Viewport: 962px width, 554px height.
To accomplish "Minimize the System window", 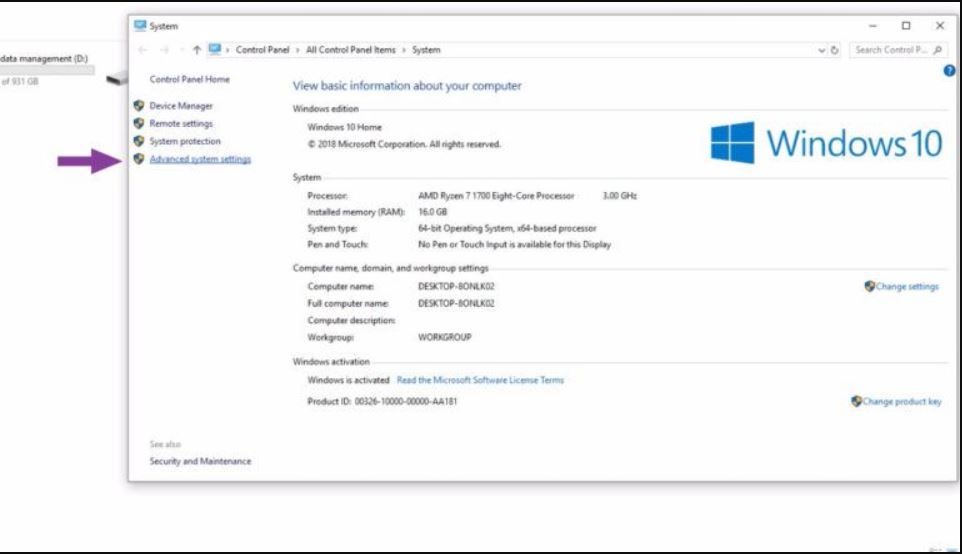I will pyautogui.click(x=872, y=26).
